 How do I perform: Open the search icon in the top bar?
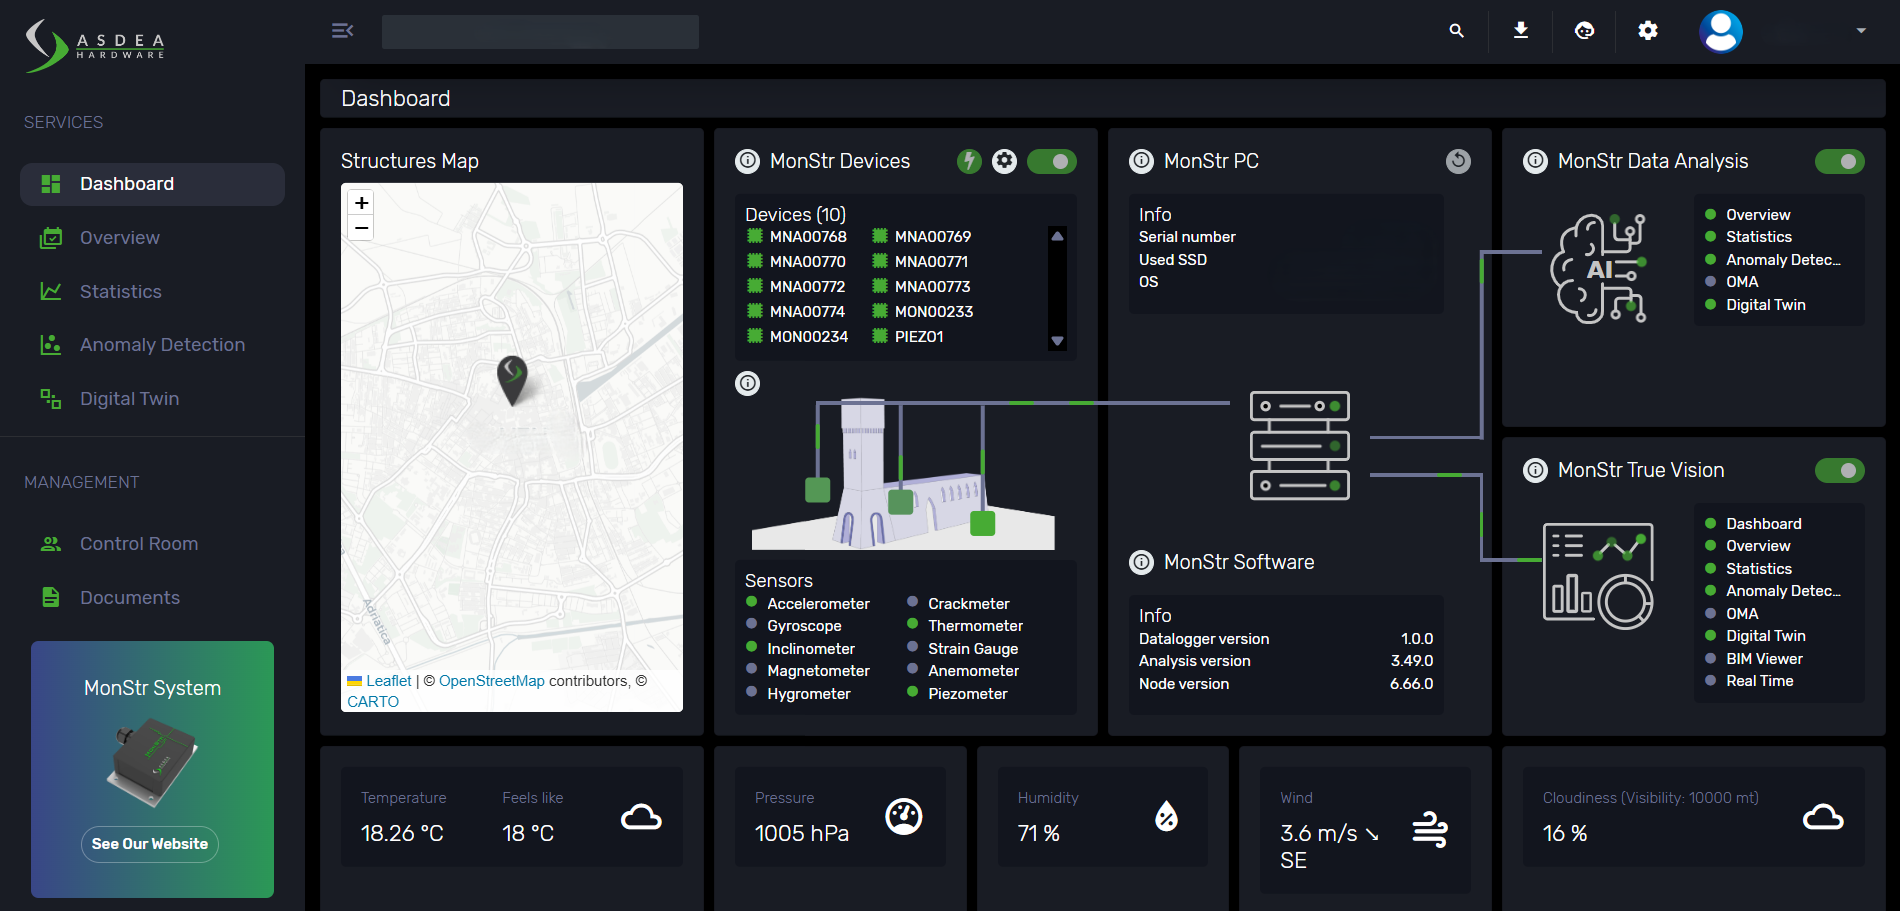click(1456, 31)
